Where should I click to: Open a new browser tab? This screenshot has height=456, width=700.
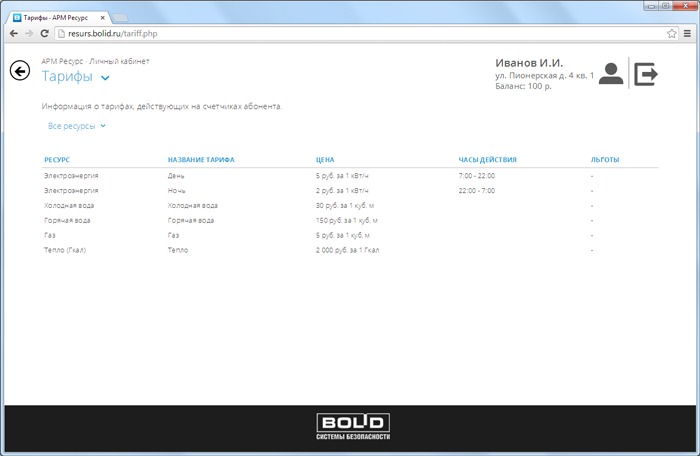pyautogui.click(x=120, y=16)
